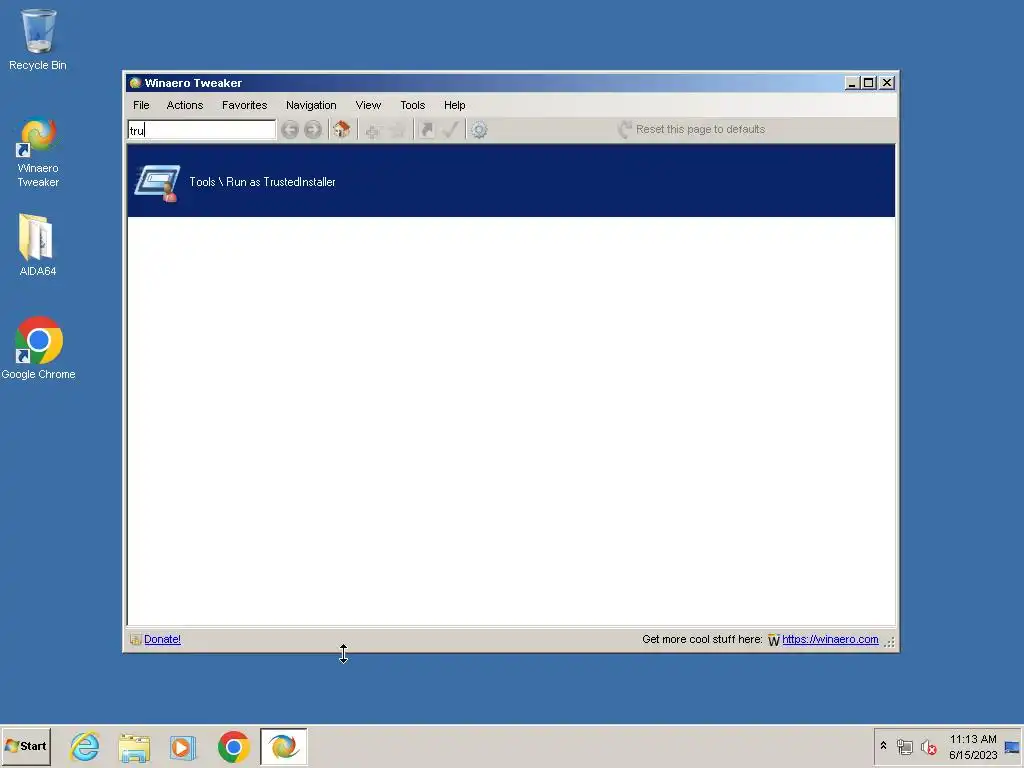Click the Winaero Tweaker title bar icon

(135, 83)
